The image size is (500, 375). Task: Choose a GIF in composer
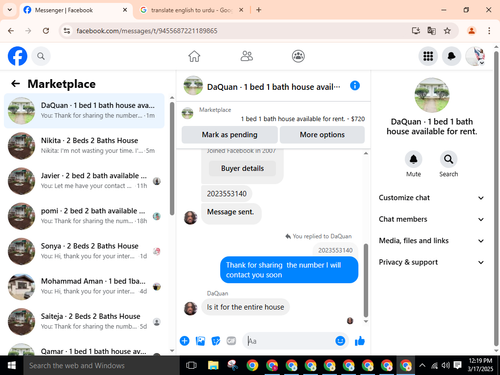[231, 341]
